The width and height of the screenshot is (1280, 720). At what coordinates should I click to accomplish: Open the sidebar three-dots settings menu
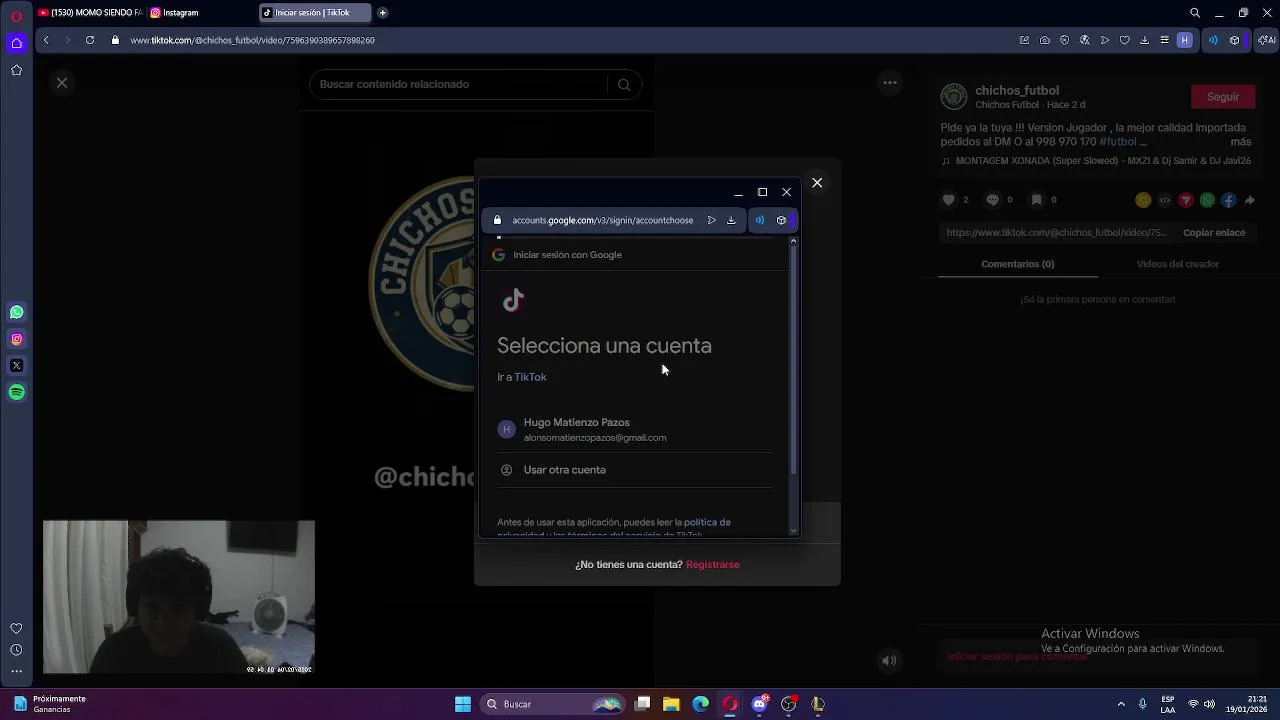(16, 671)
